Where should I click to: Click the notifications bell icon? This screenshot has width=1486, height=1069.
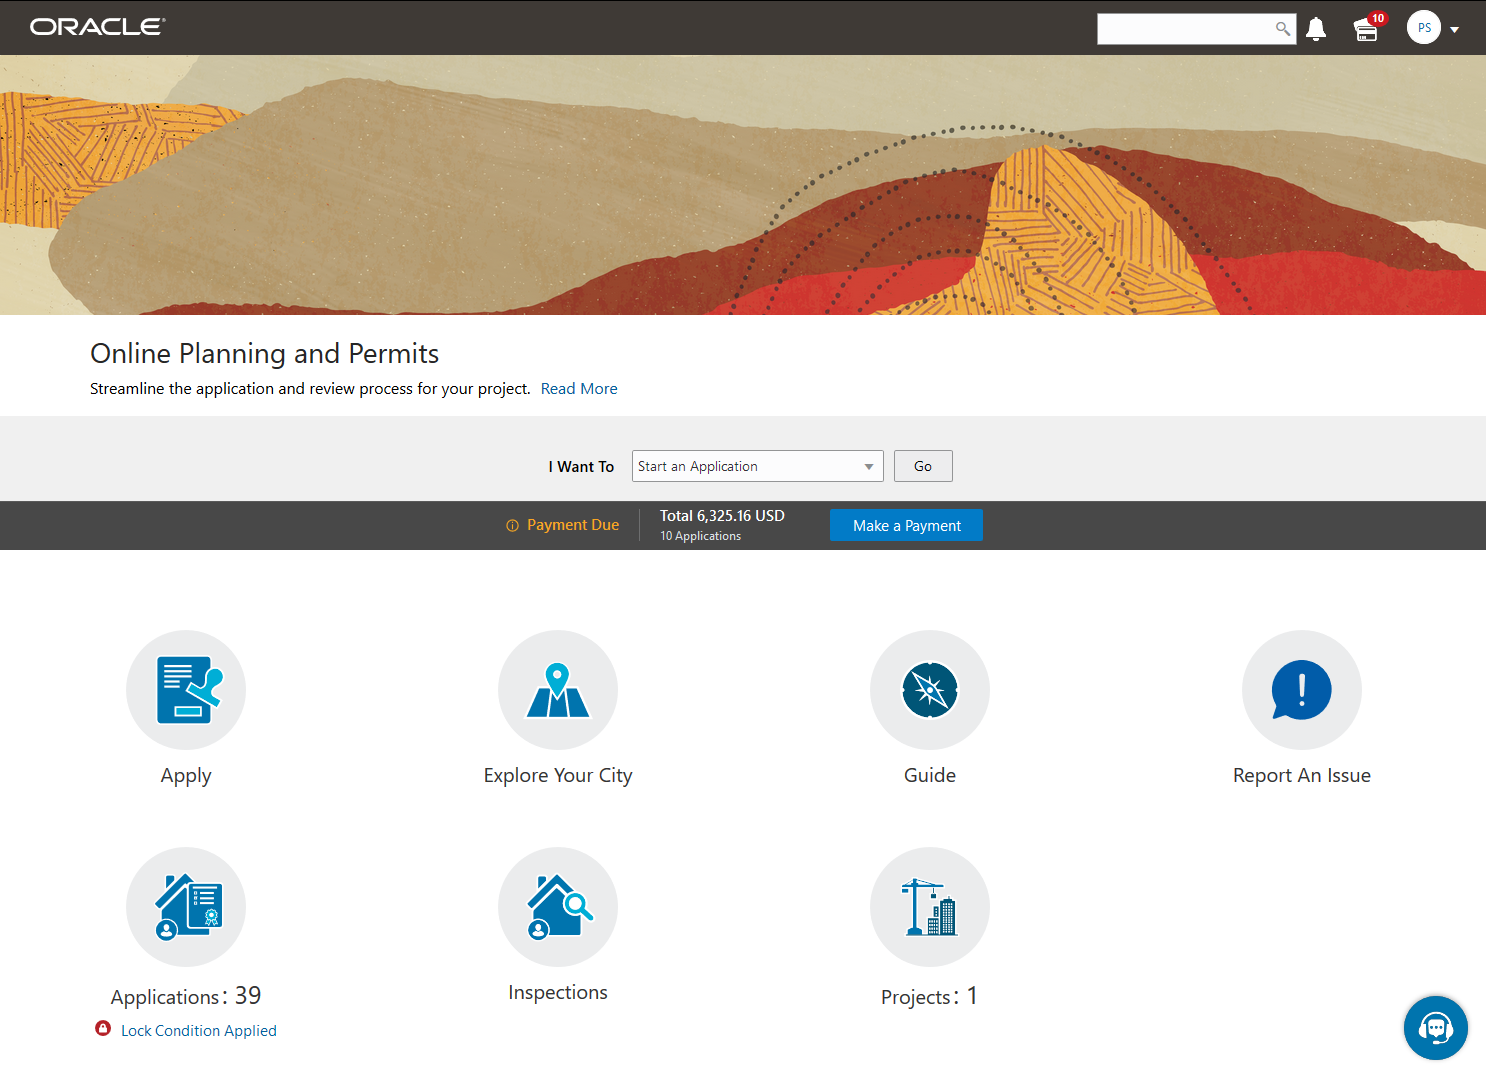pyautogui.click(x=1316, y=28)
